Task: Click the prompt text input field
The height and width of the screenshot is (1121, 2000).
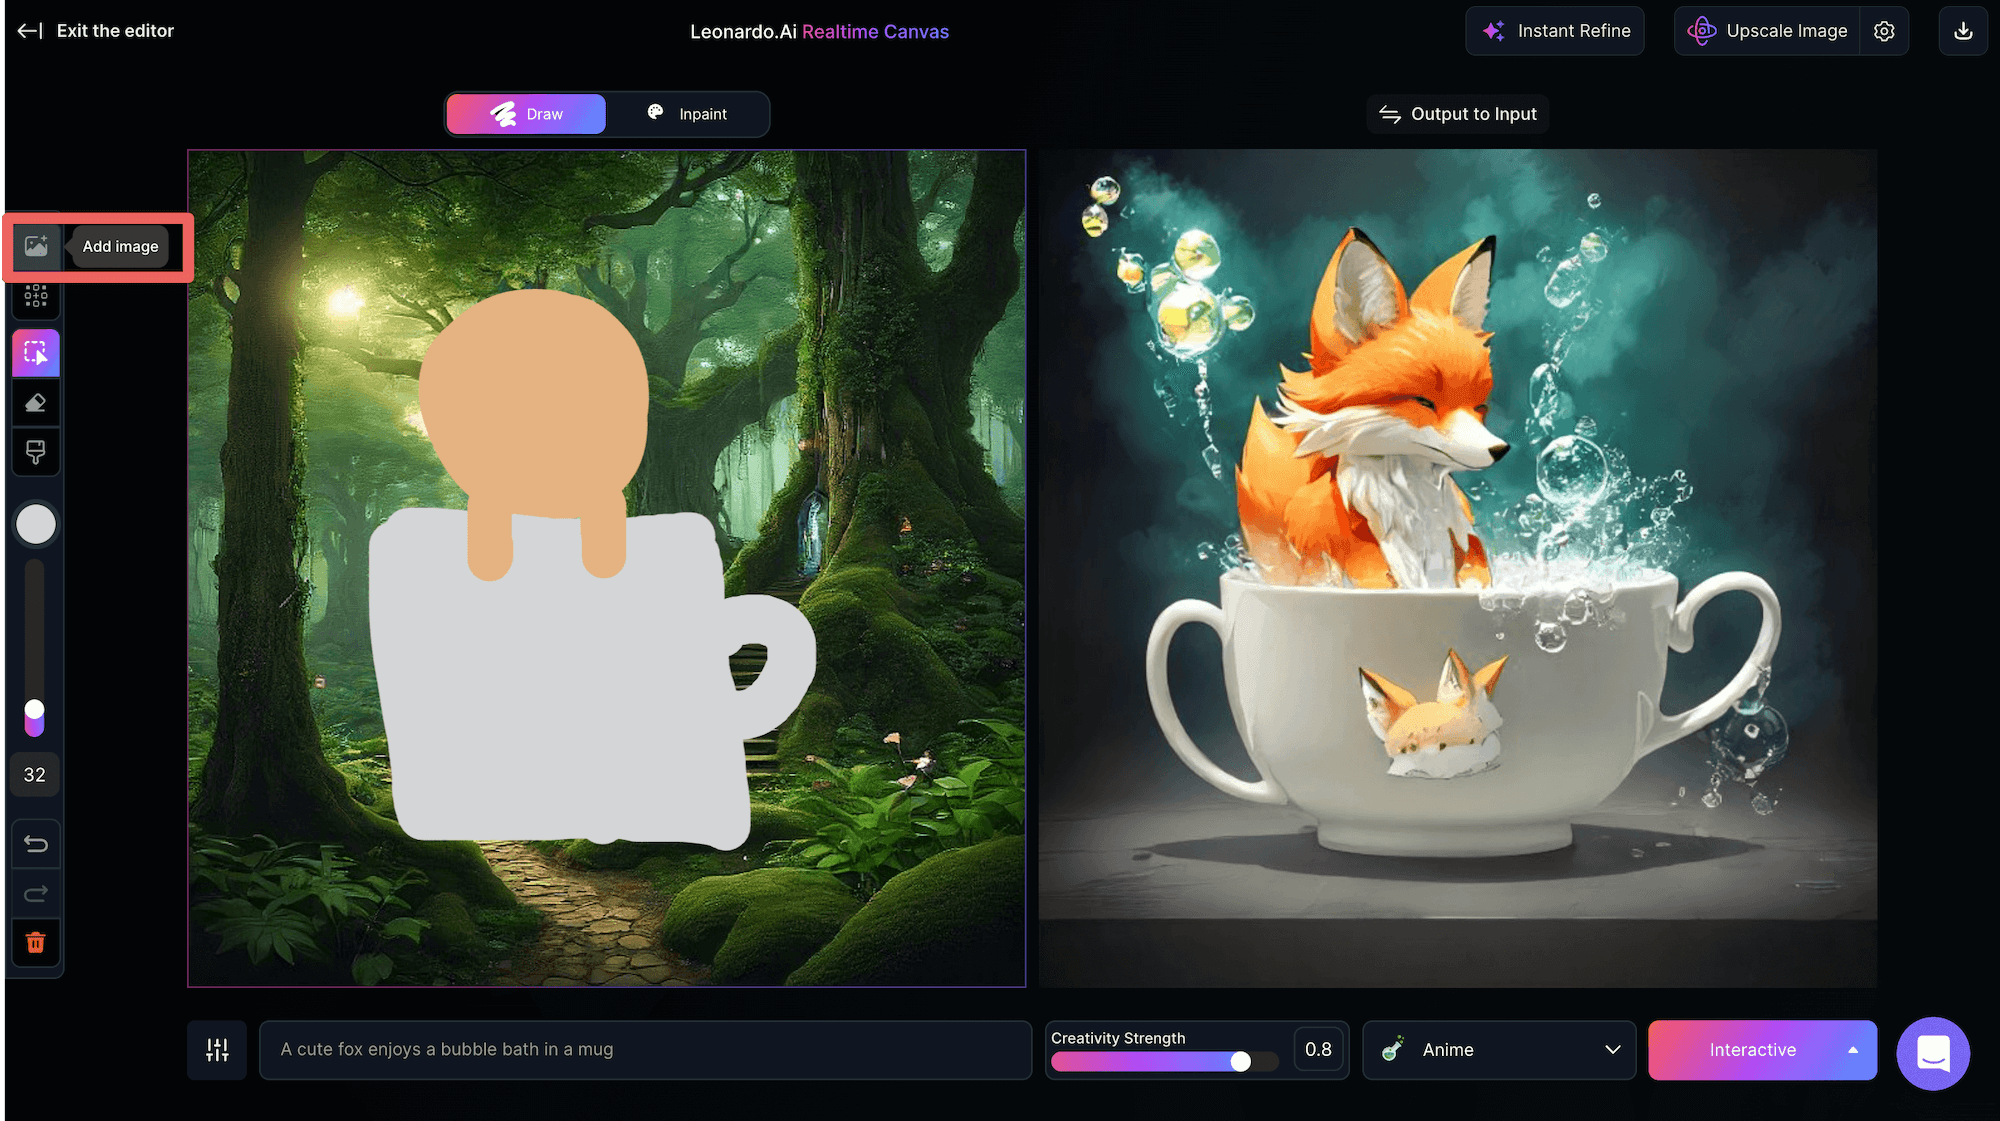Action: point(645,1050)
